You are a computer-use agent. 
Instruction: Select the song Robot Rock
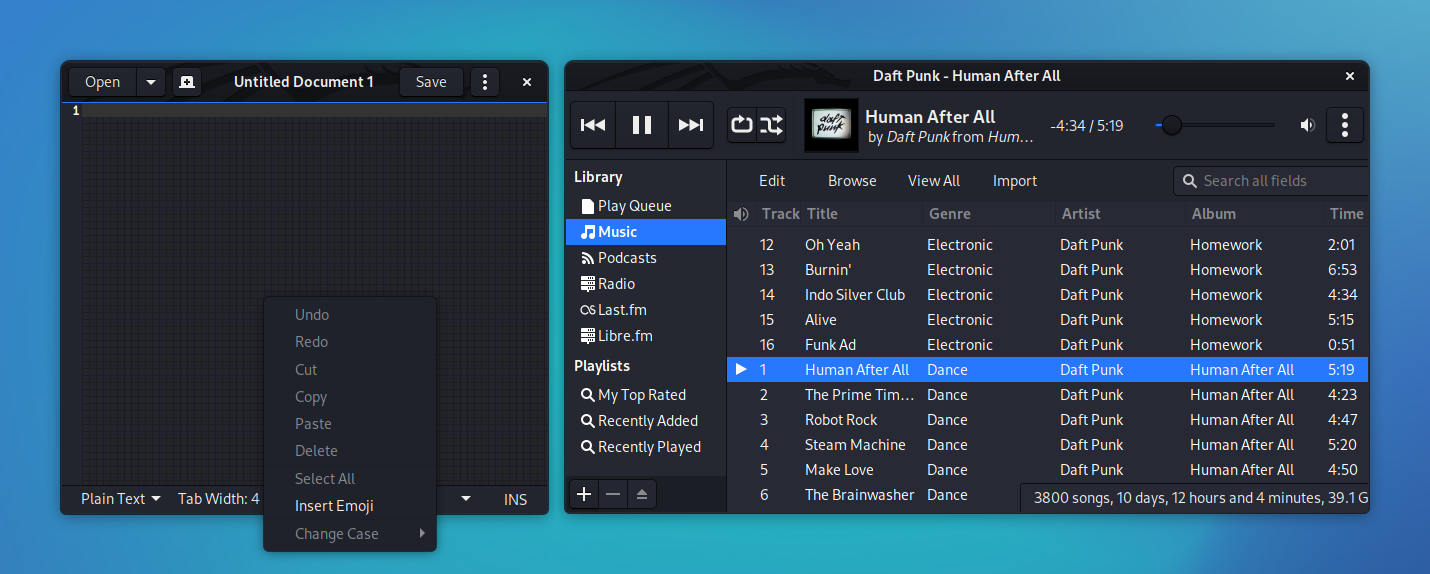point(1047,420)
